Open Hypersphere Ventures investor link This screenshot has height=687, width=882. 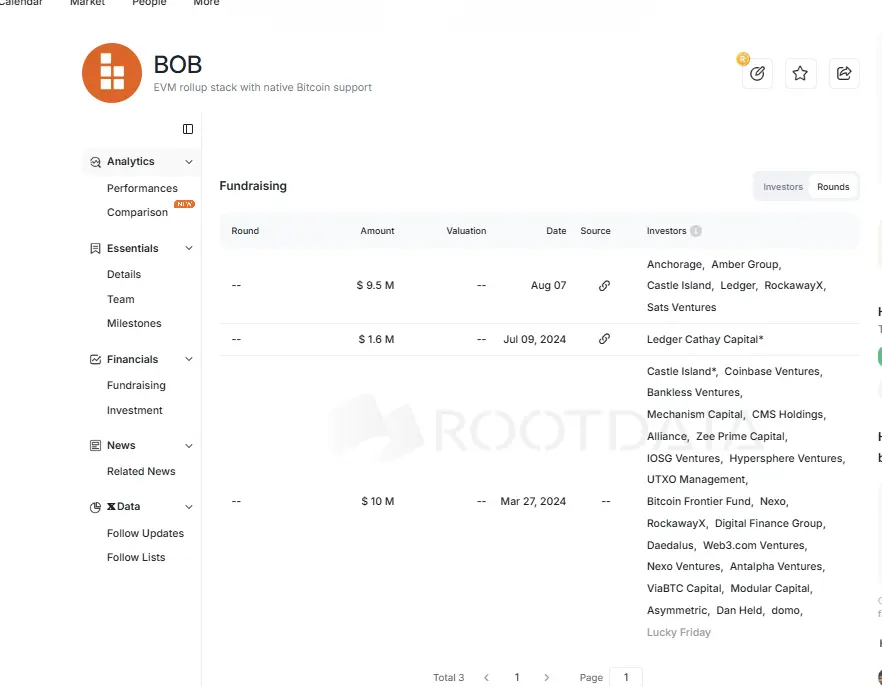pos(785,459)
